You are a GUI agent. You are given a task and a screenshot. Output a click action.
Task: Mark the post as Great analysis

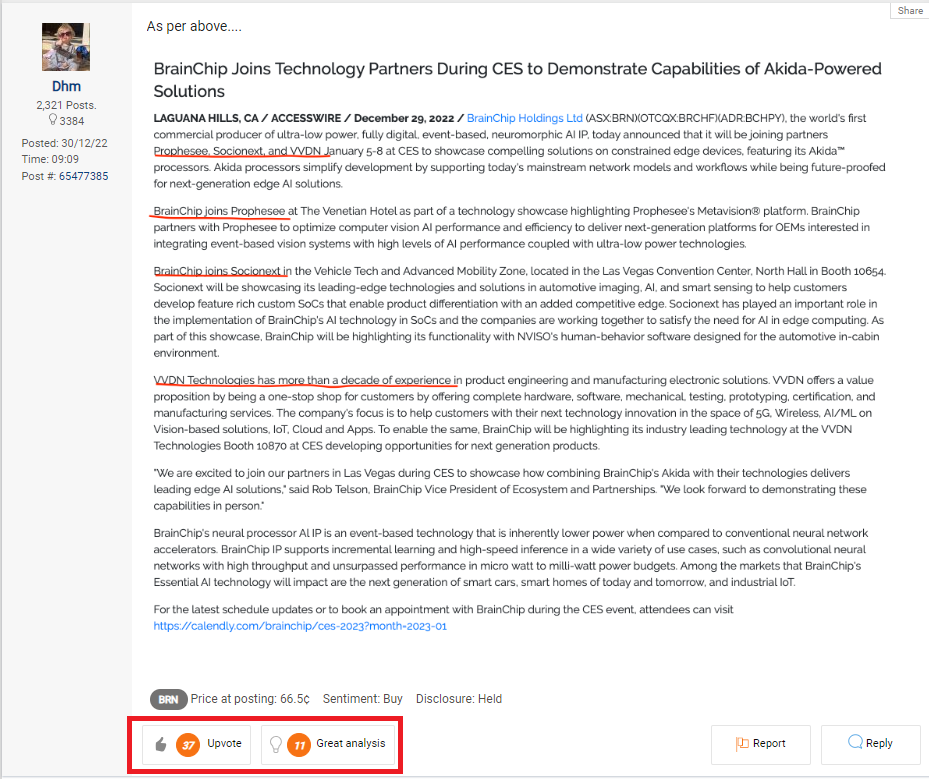tap(350, 743)
